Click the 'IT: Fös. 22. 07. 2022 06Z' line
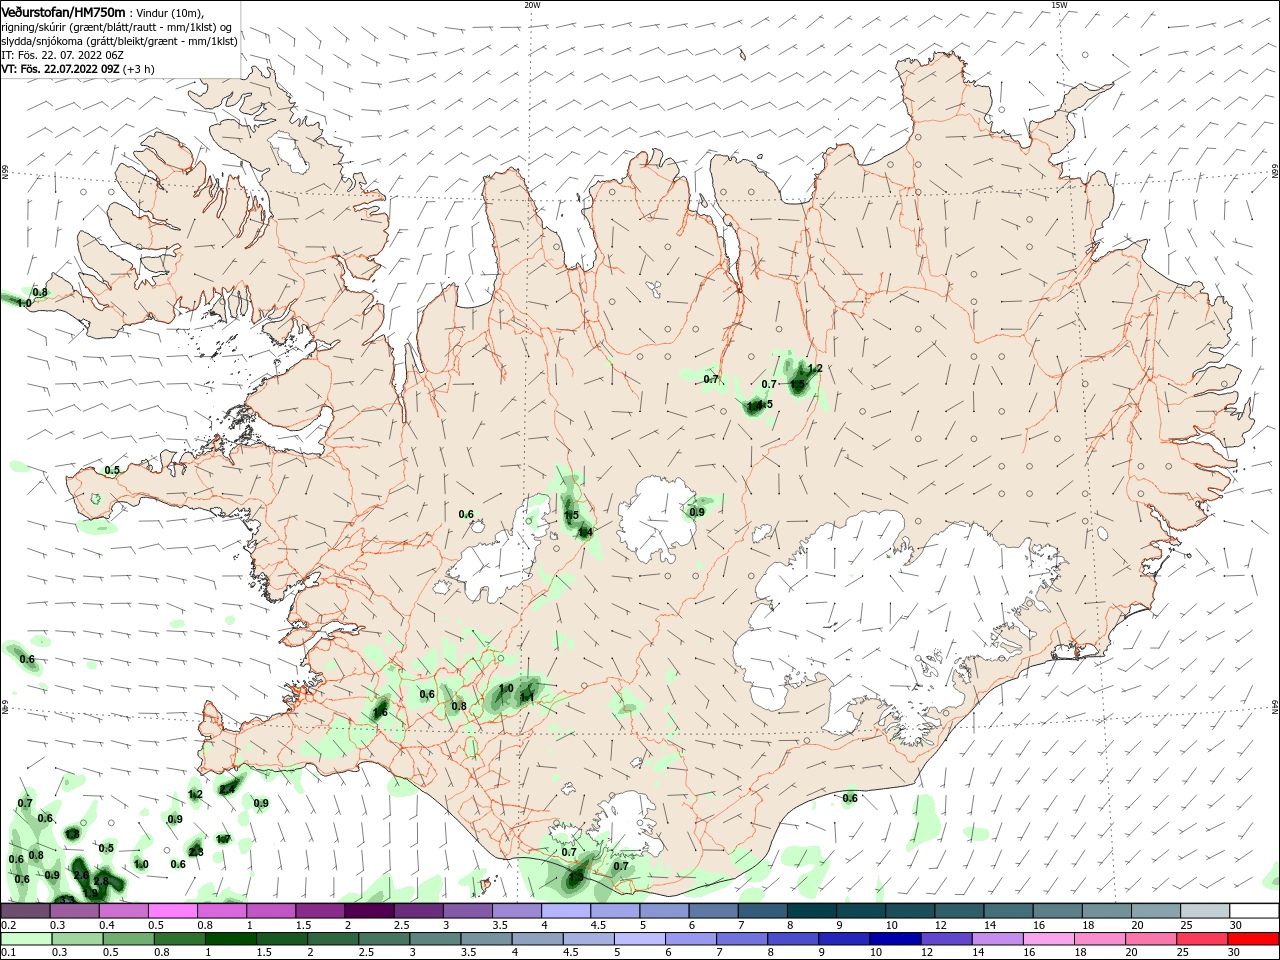The image size is (1280, 960). tap(64, 55)
